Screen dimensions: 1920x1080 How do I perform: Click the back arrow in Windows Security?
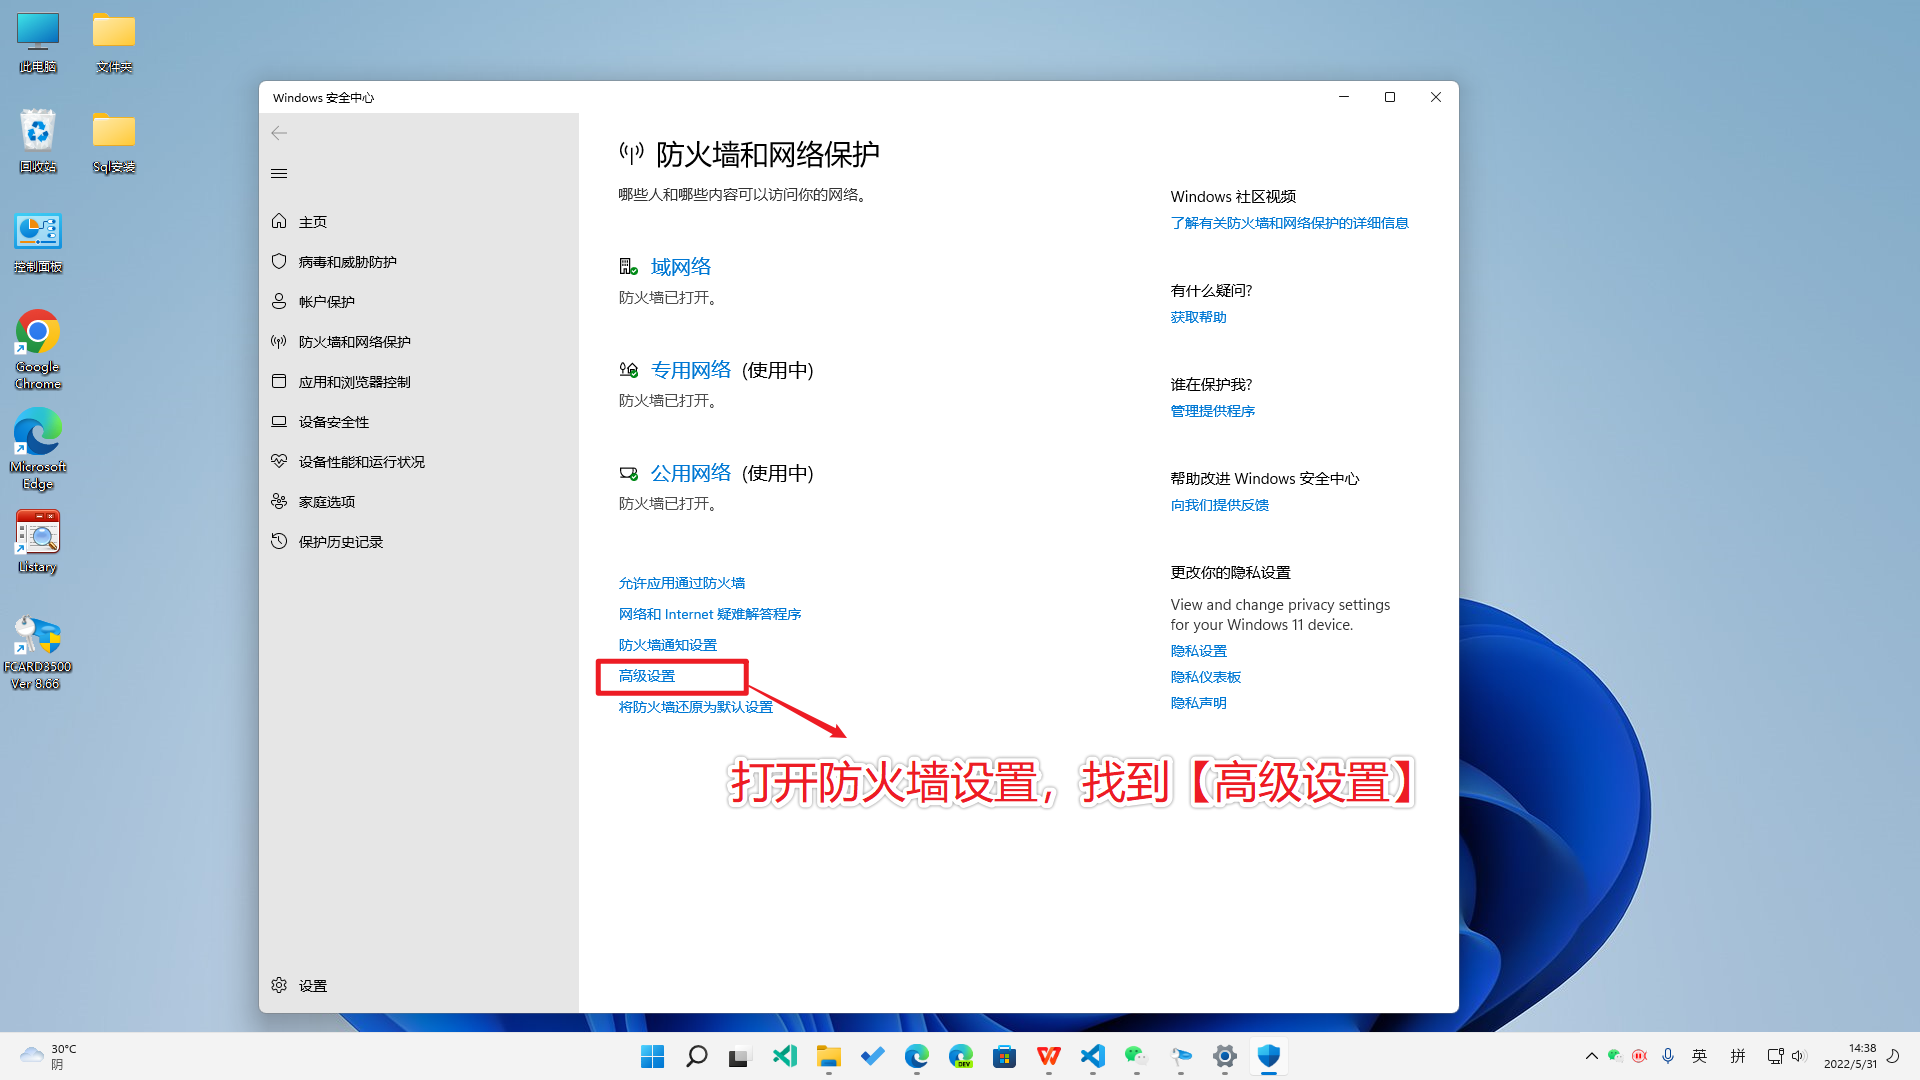(x=279, y=133)
